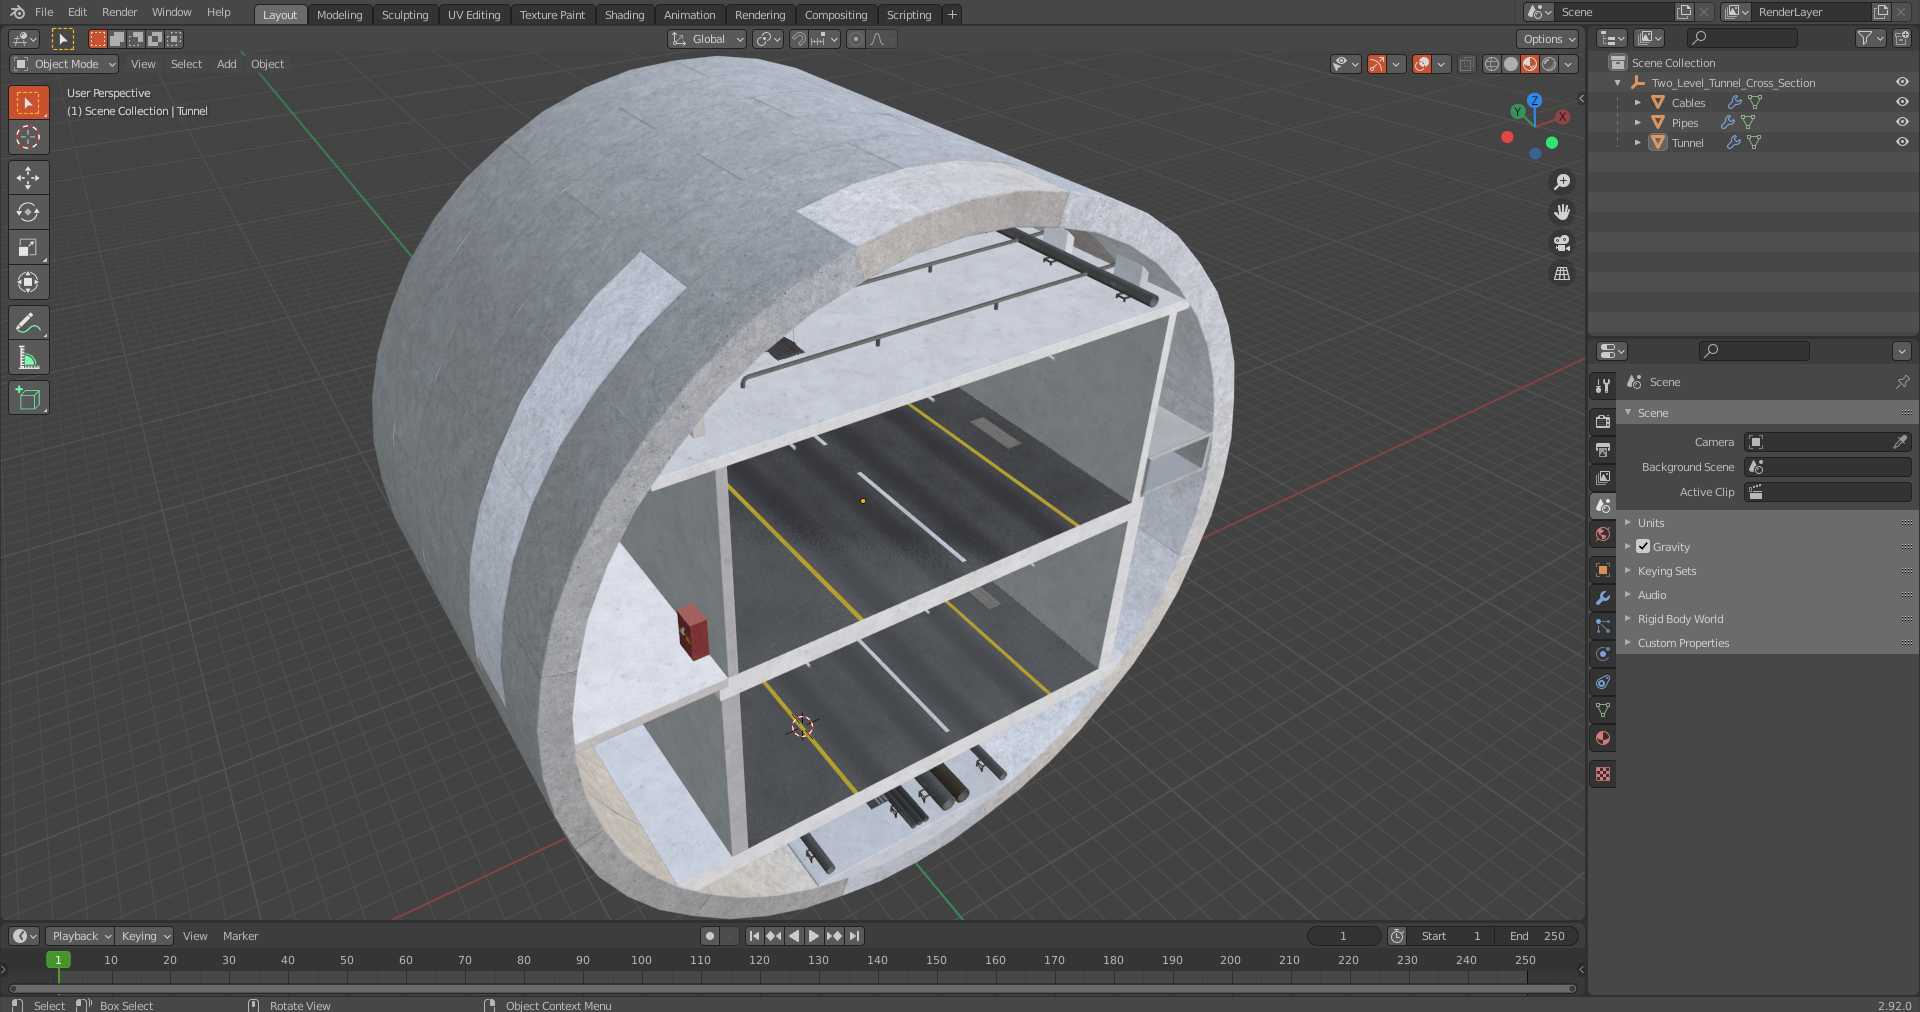
Task: Expand the Pipes tree item
Action: [x=1638, y=122]
